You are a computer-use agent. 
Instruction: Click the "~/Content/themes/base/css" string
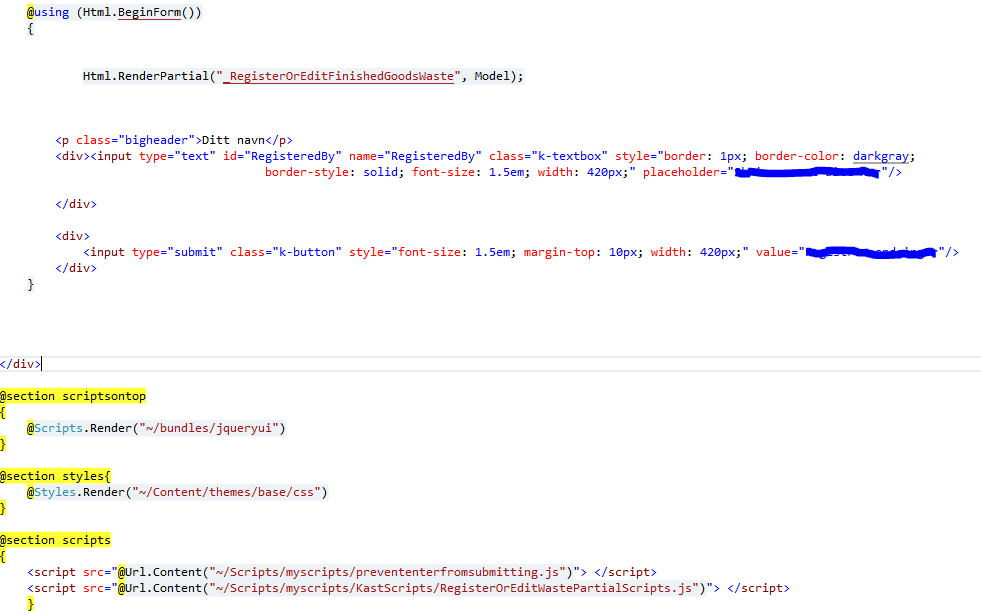[x=226, y=492]
